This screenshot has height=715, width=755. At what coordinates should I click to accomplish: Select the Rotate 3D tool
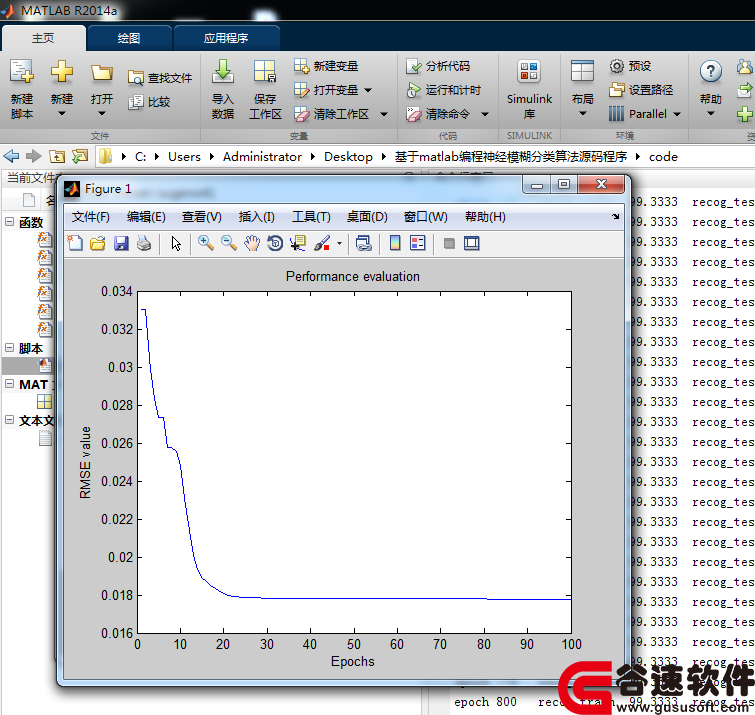pos(275,243)
